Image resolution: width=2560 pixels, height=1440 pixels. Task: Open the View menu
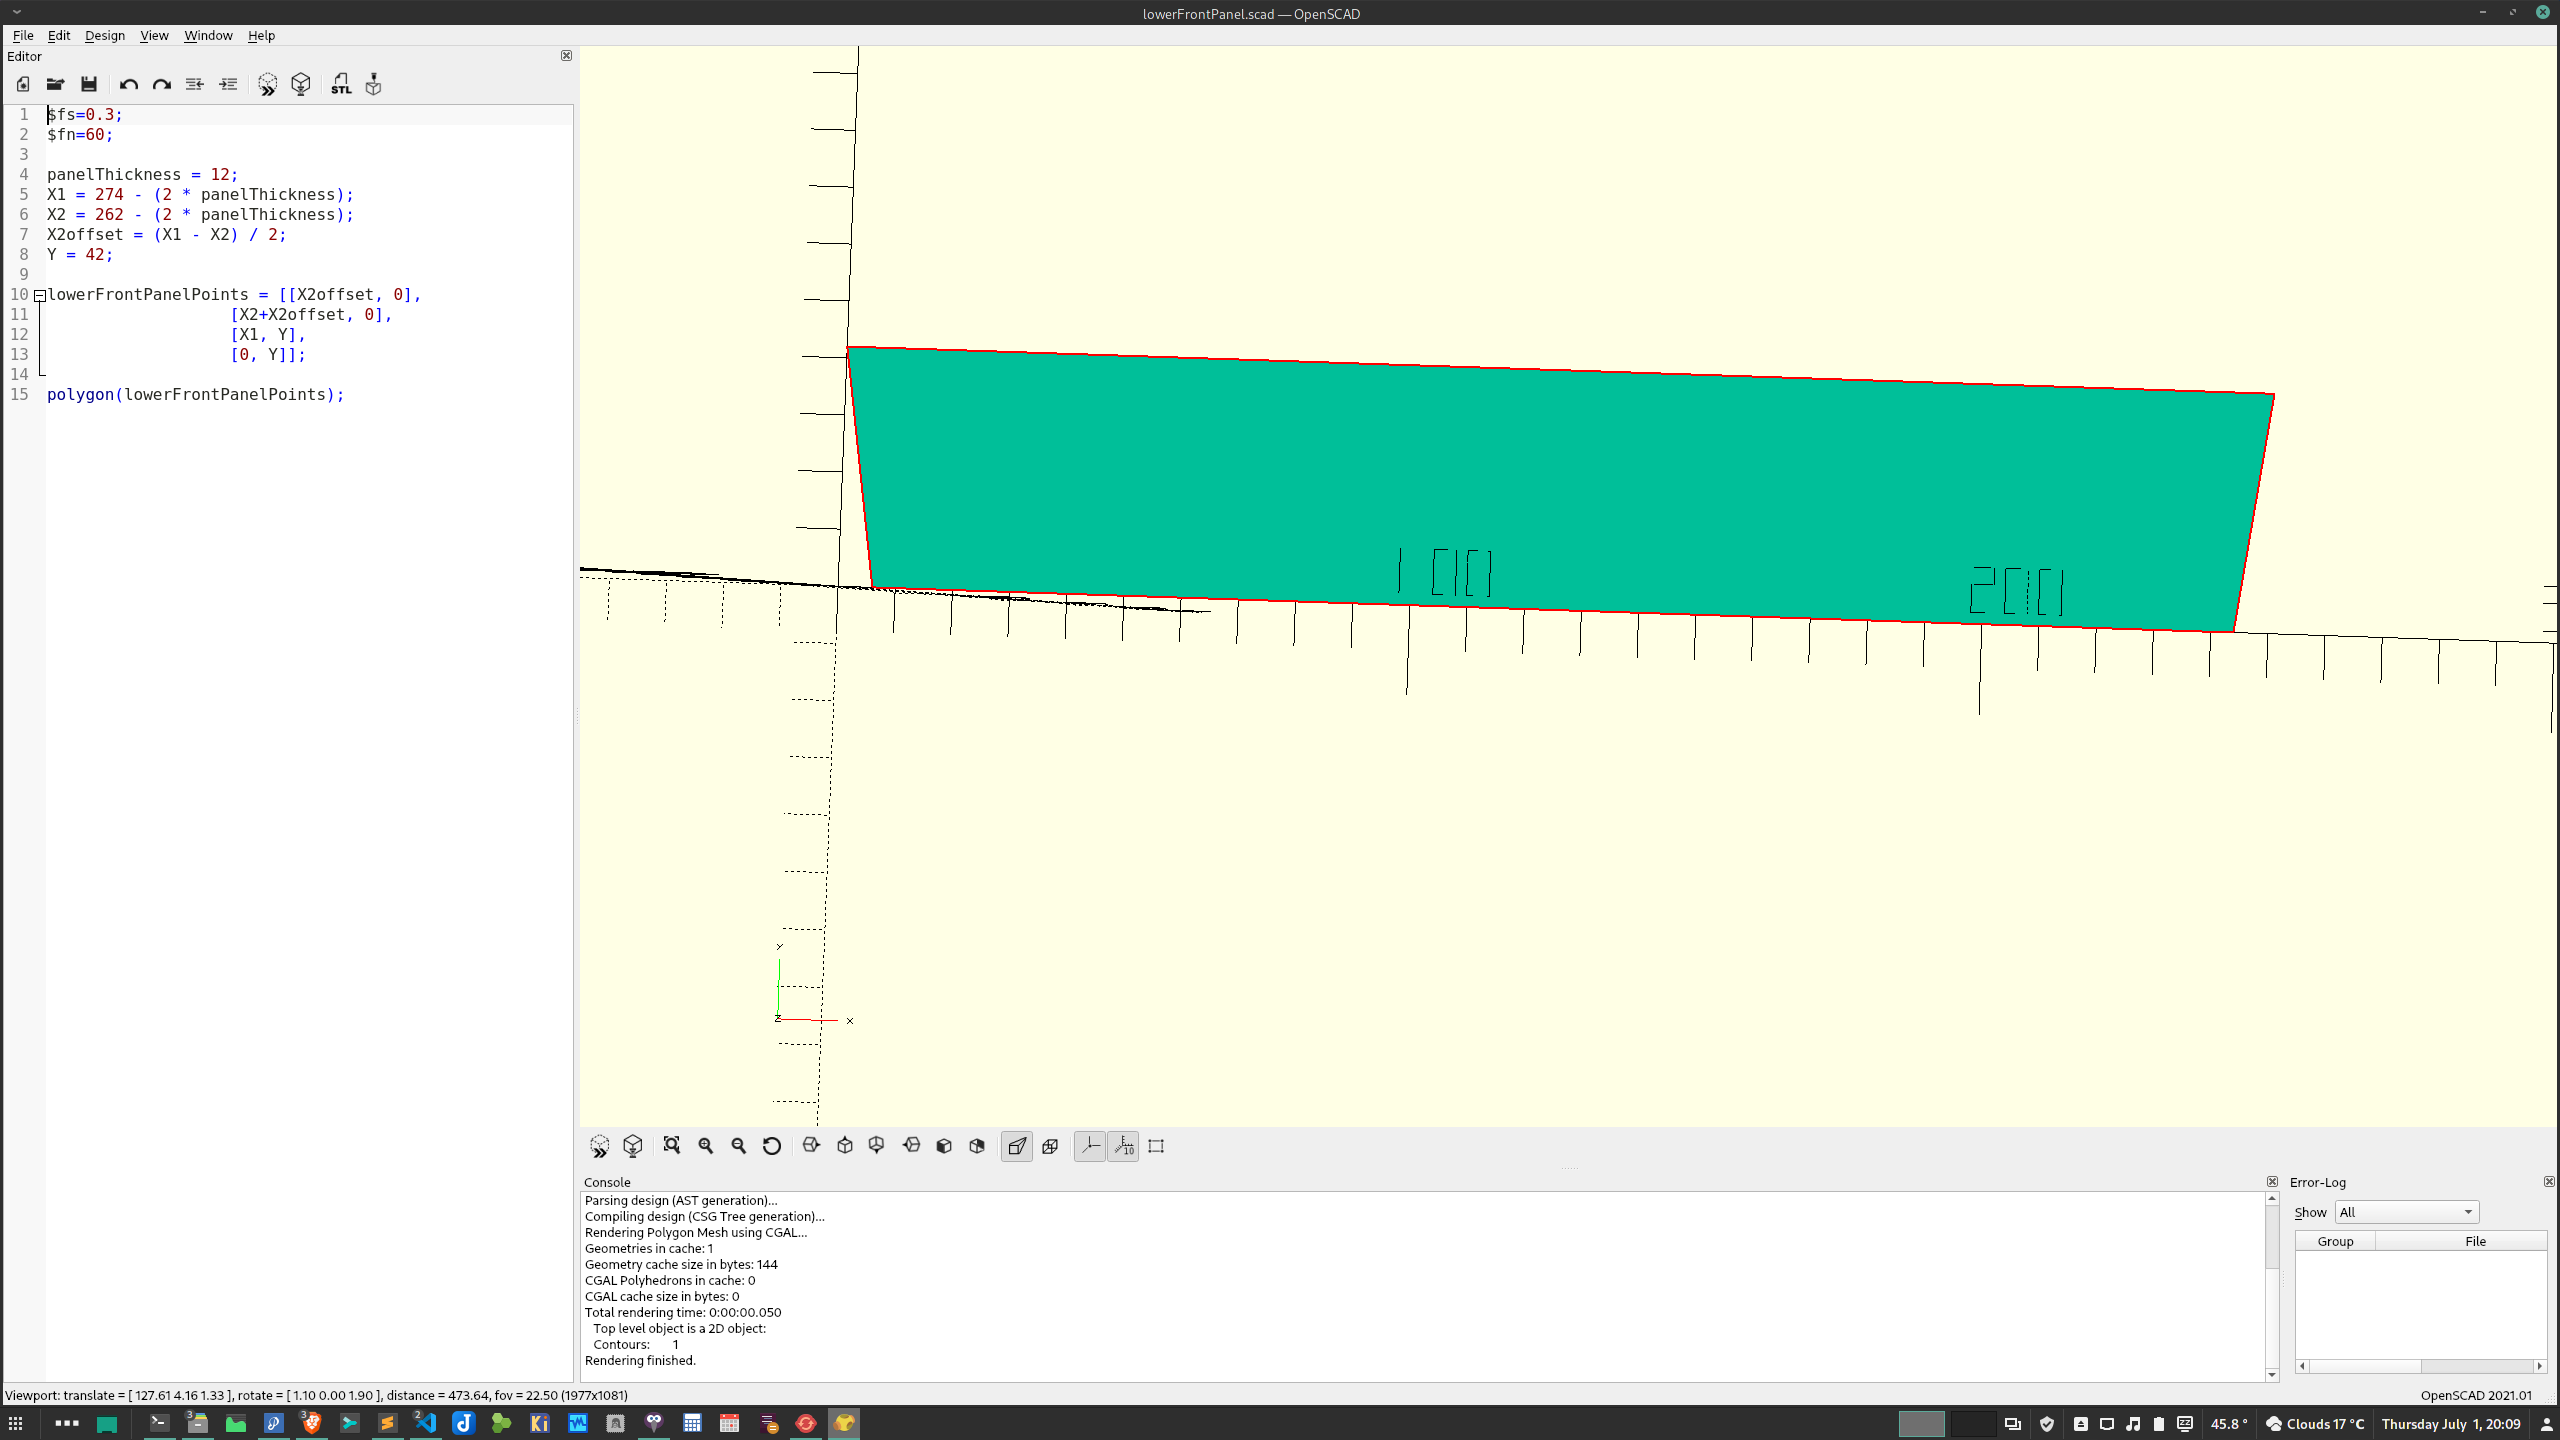154,35
